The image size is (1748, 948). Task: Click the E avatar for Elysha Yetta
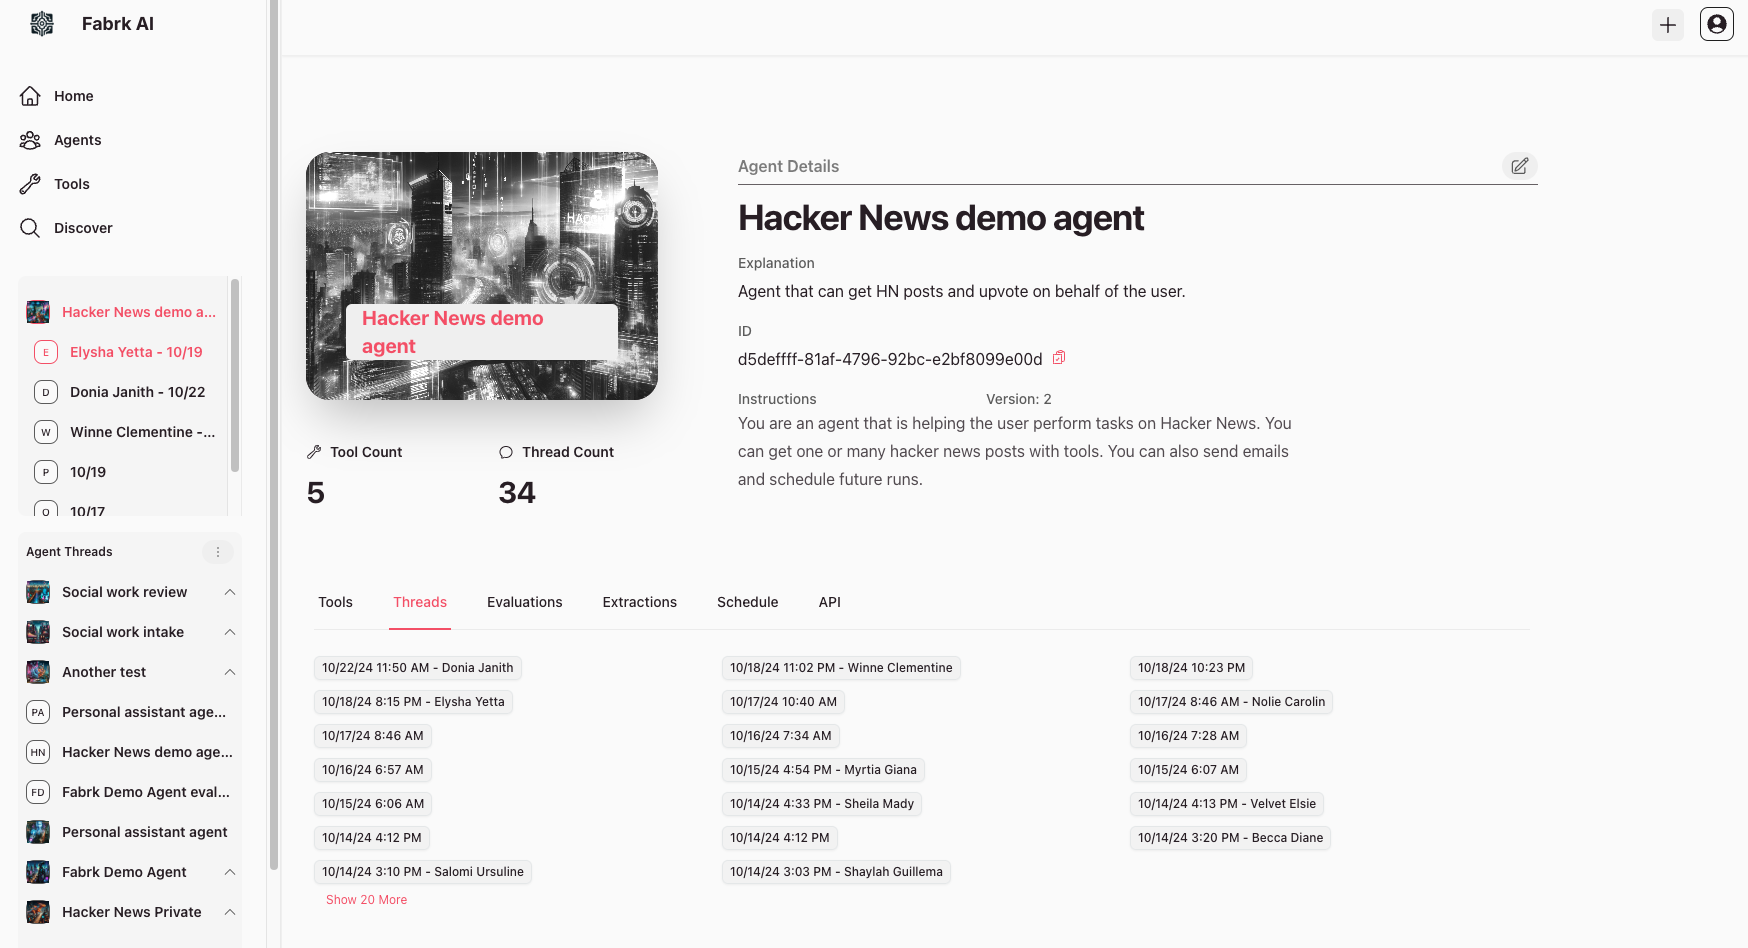tap(46, 352)
